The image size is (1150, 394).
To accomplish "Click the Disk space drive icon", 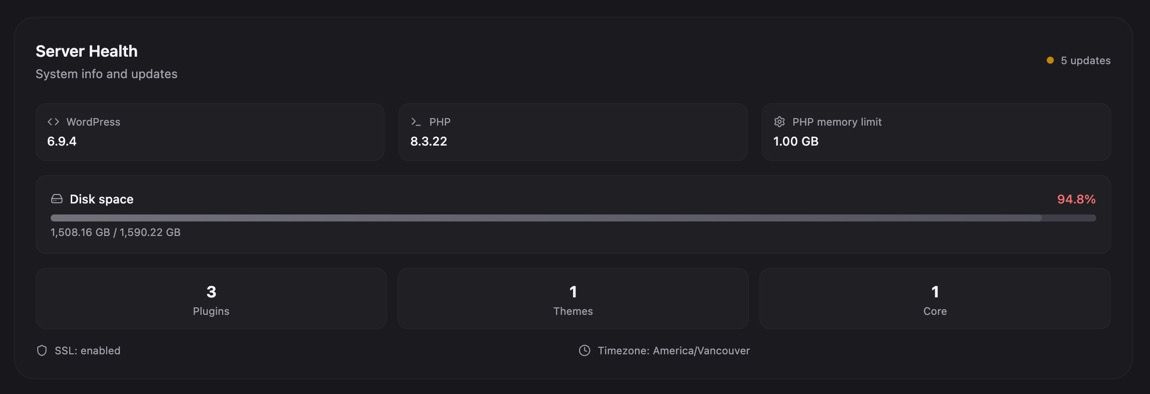I will pos(56,199).
